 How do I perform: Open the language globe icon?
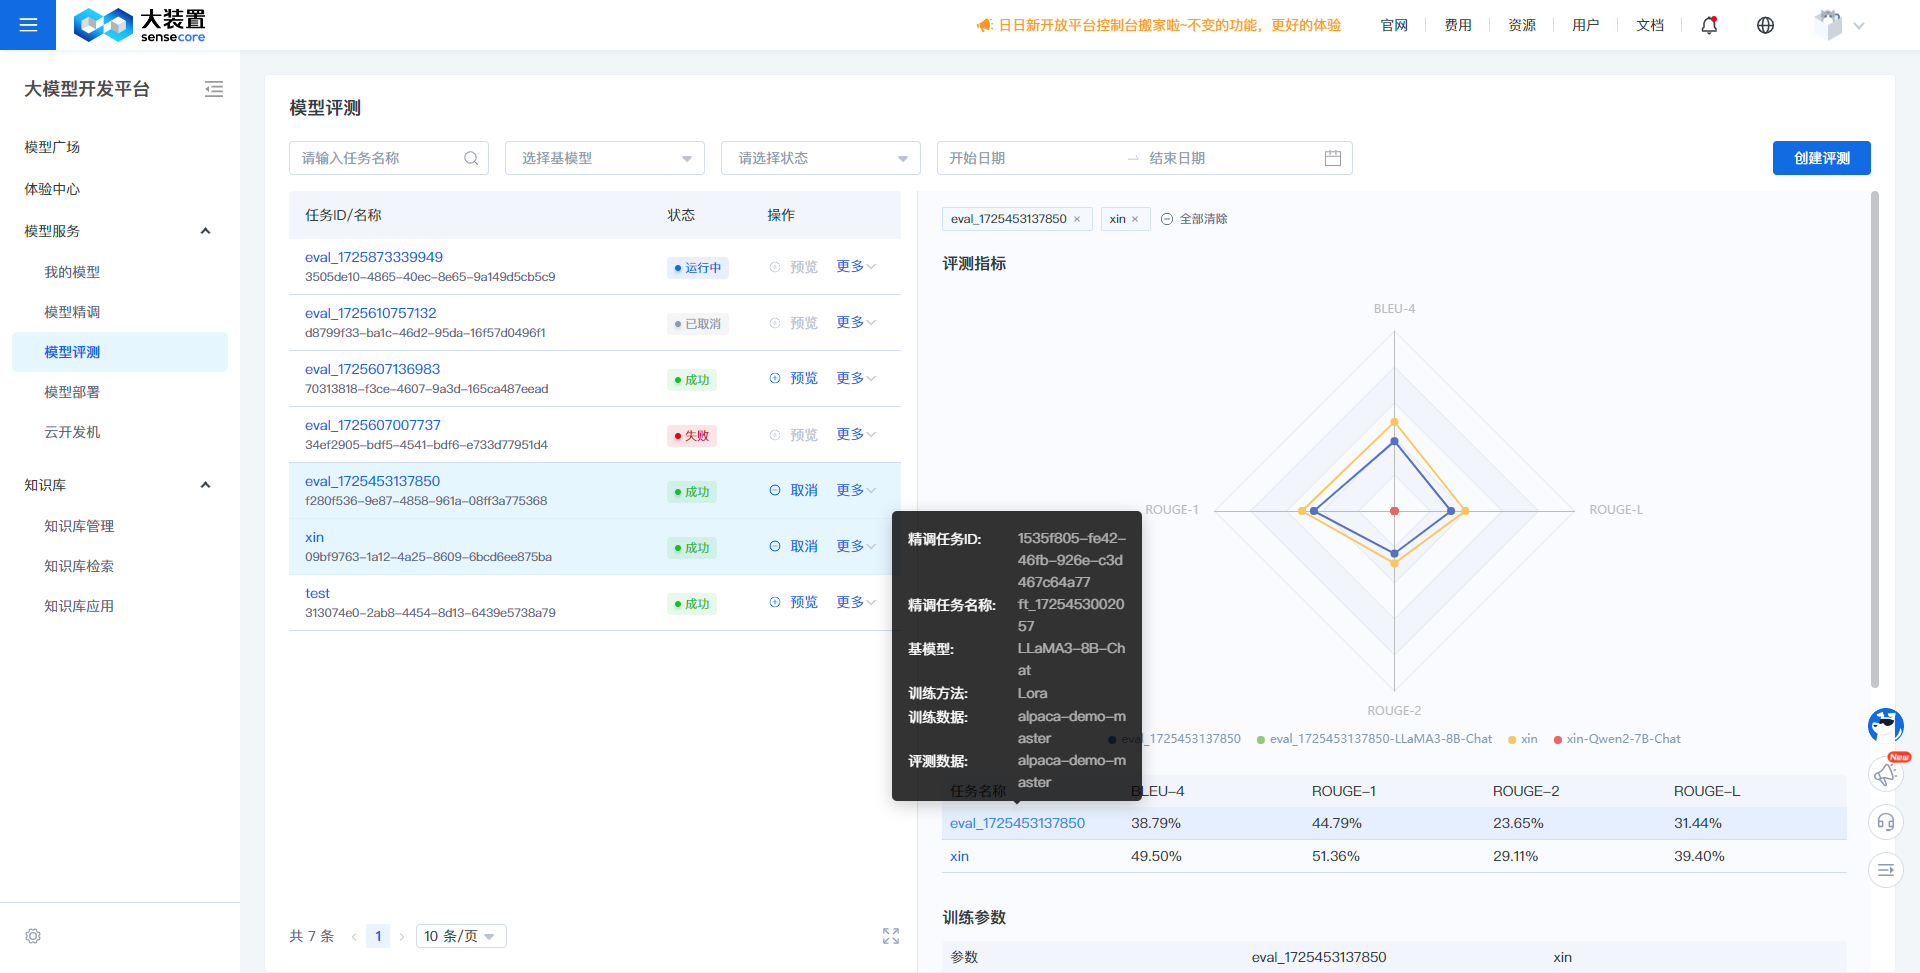(1765, 25)
